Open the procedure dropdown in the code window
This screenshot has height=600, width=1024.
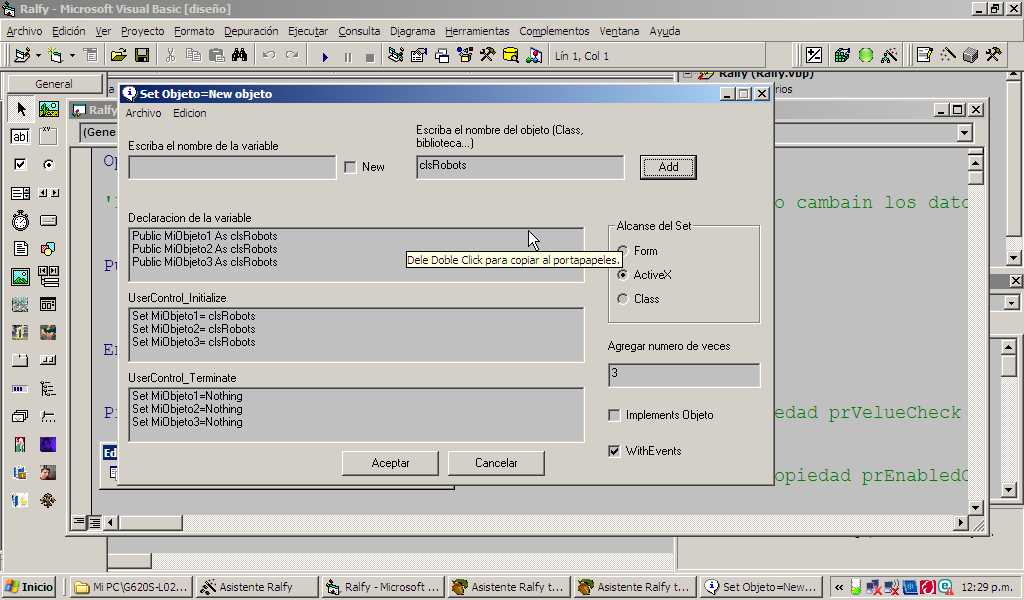[965, 133]
